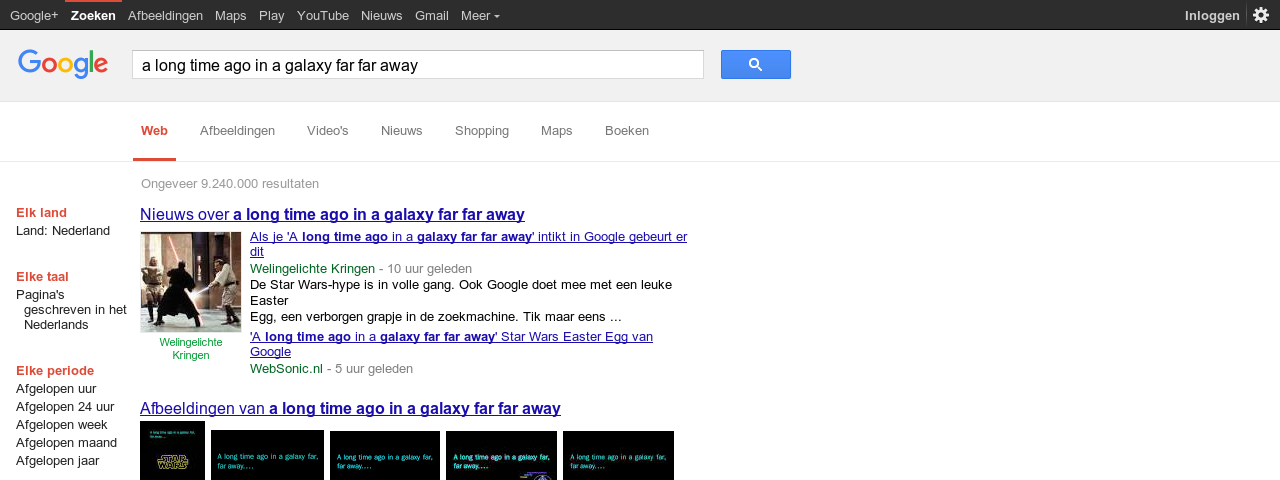Click the 'Ongeveer 9.240.000 resultaten' text
1280x480 pixels.
coord(230,184)
